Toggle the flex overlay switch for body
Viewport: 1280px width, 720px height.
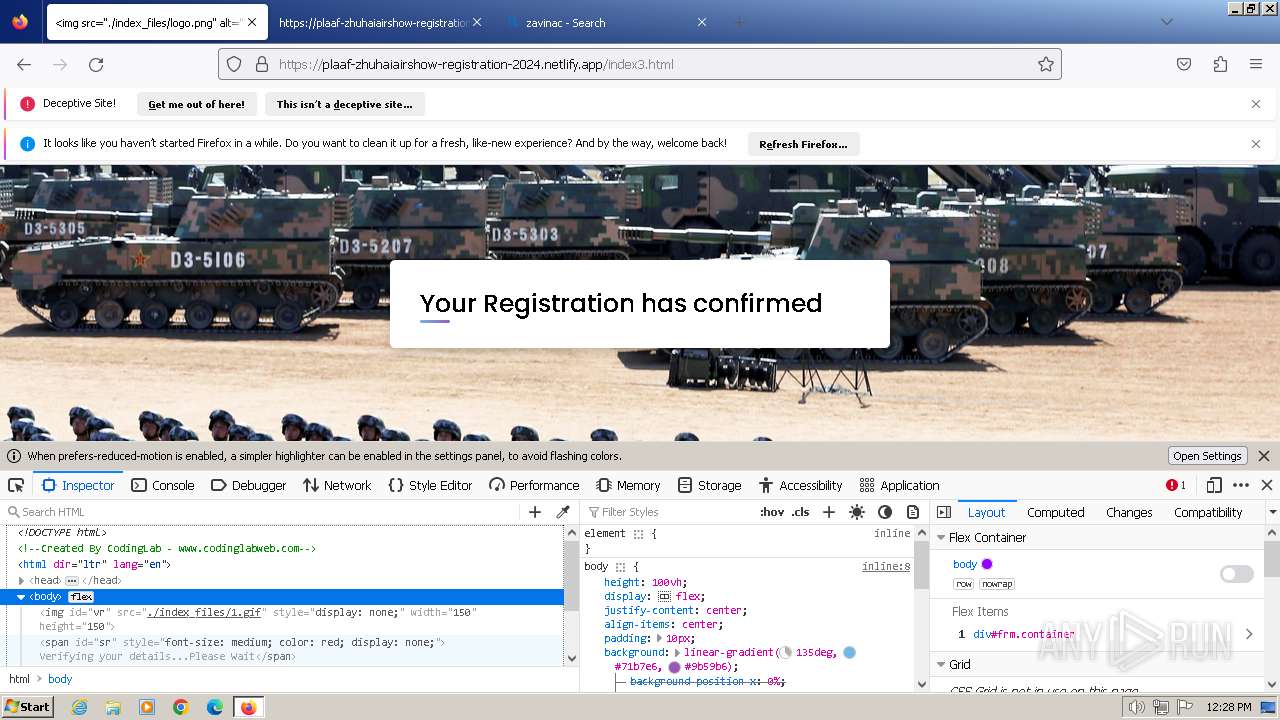pos(1237,574)
